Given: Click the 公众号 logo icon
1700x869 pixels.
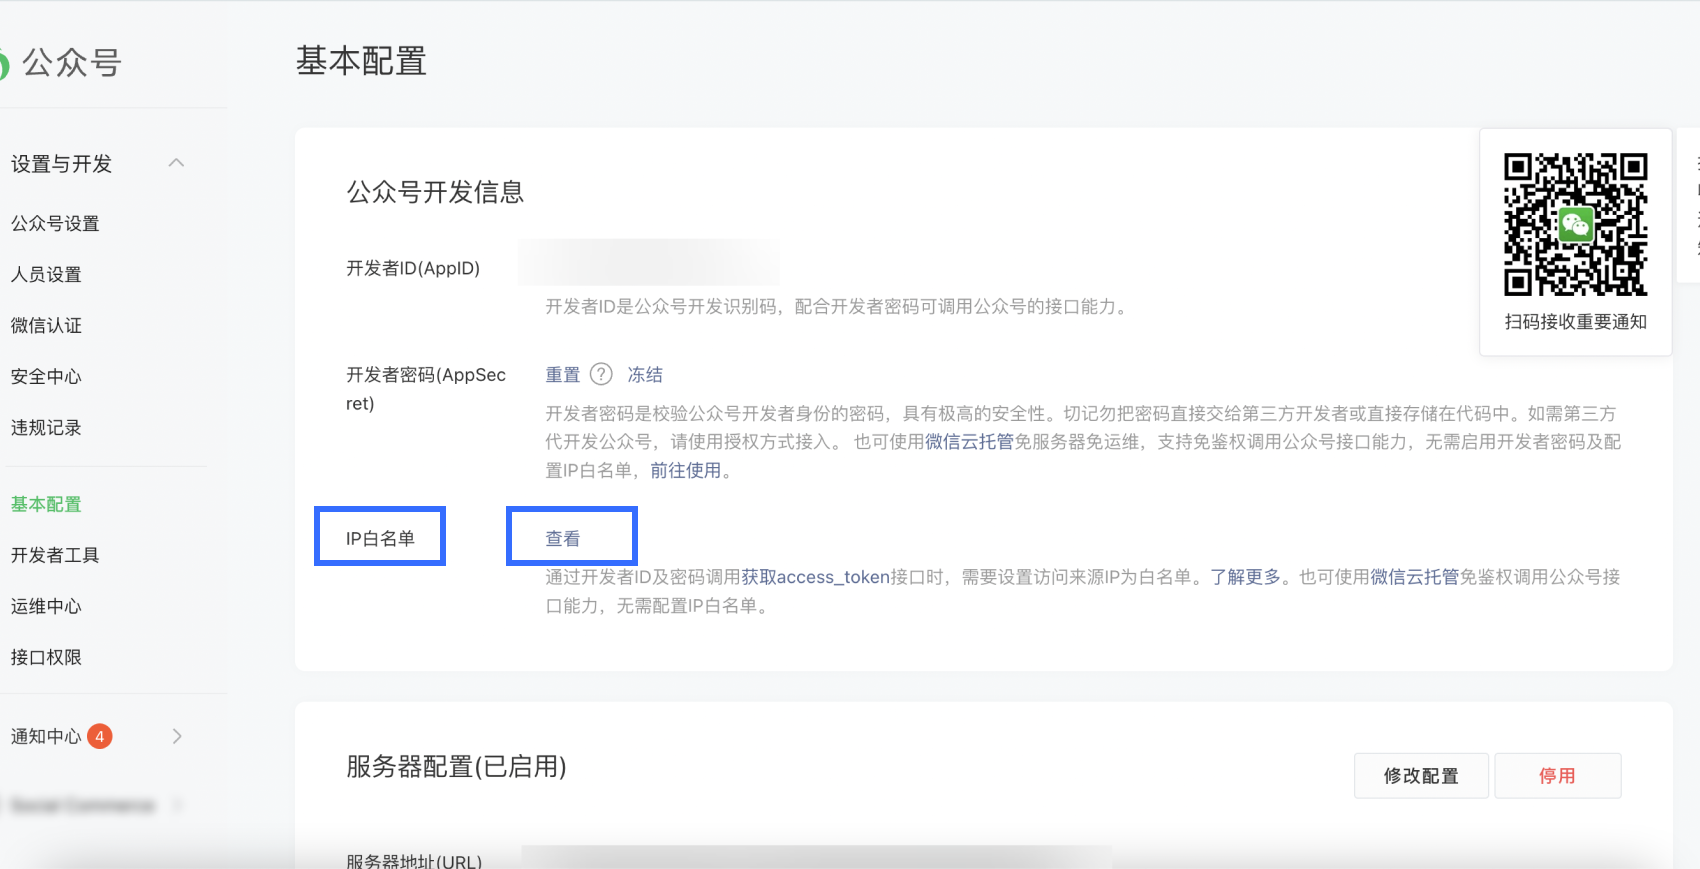Looking at the screenshot, I should pyautogui.click(x=3, y=65).
